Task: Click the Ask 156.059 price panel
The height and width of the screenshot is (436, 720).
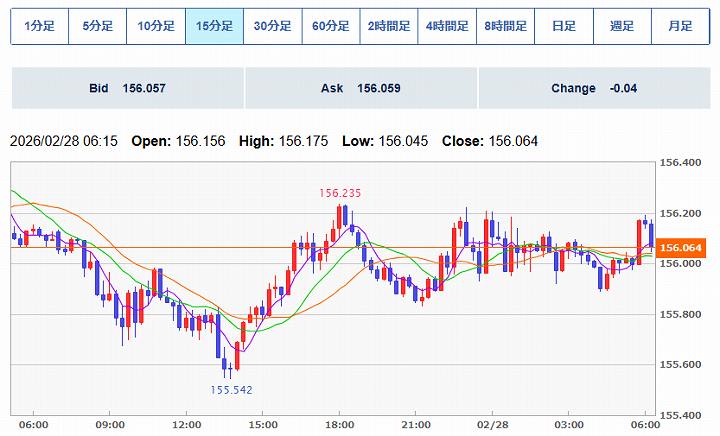Action: coord(360,88)
